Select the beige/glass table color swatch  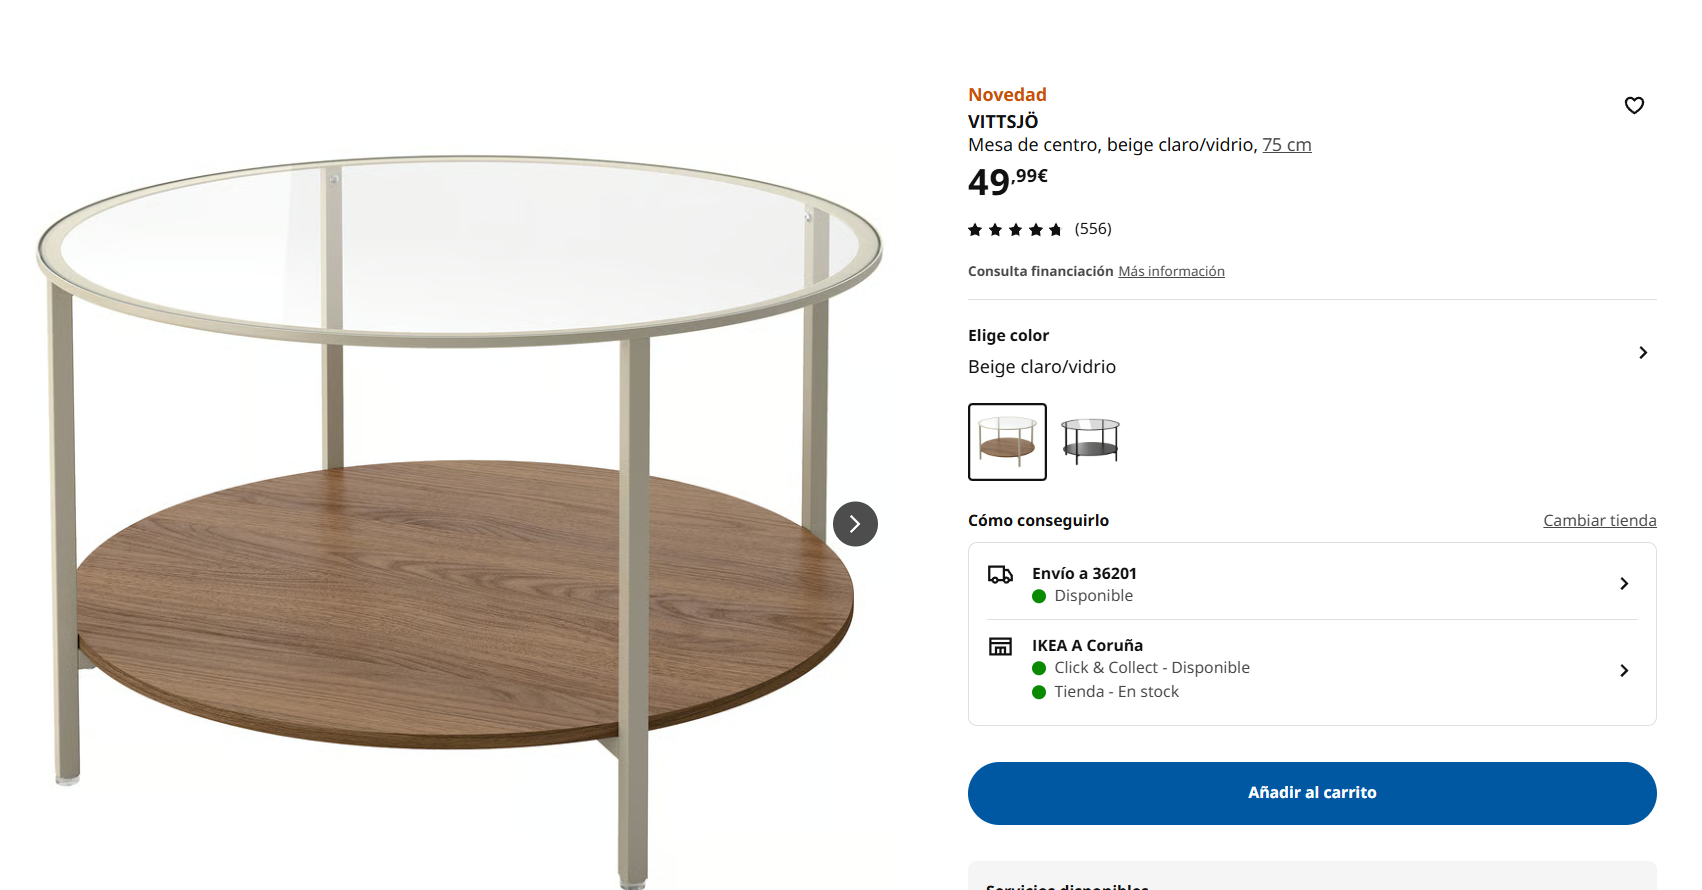point(1007,442)
